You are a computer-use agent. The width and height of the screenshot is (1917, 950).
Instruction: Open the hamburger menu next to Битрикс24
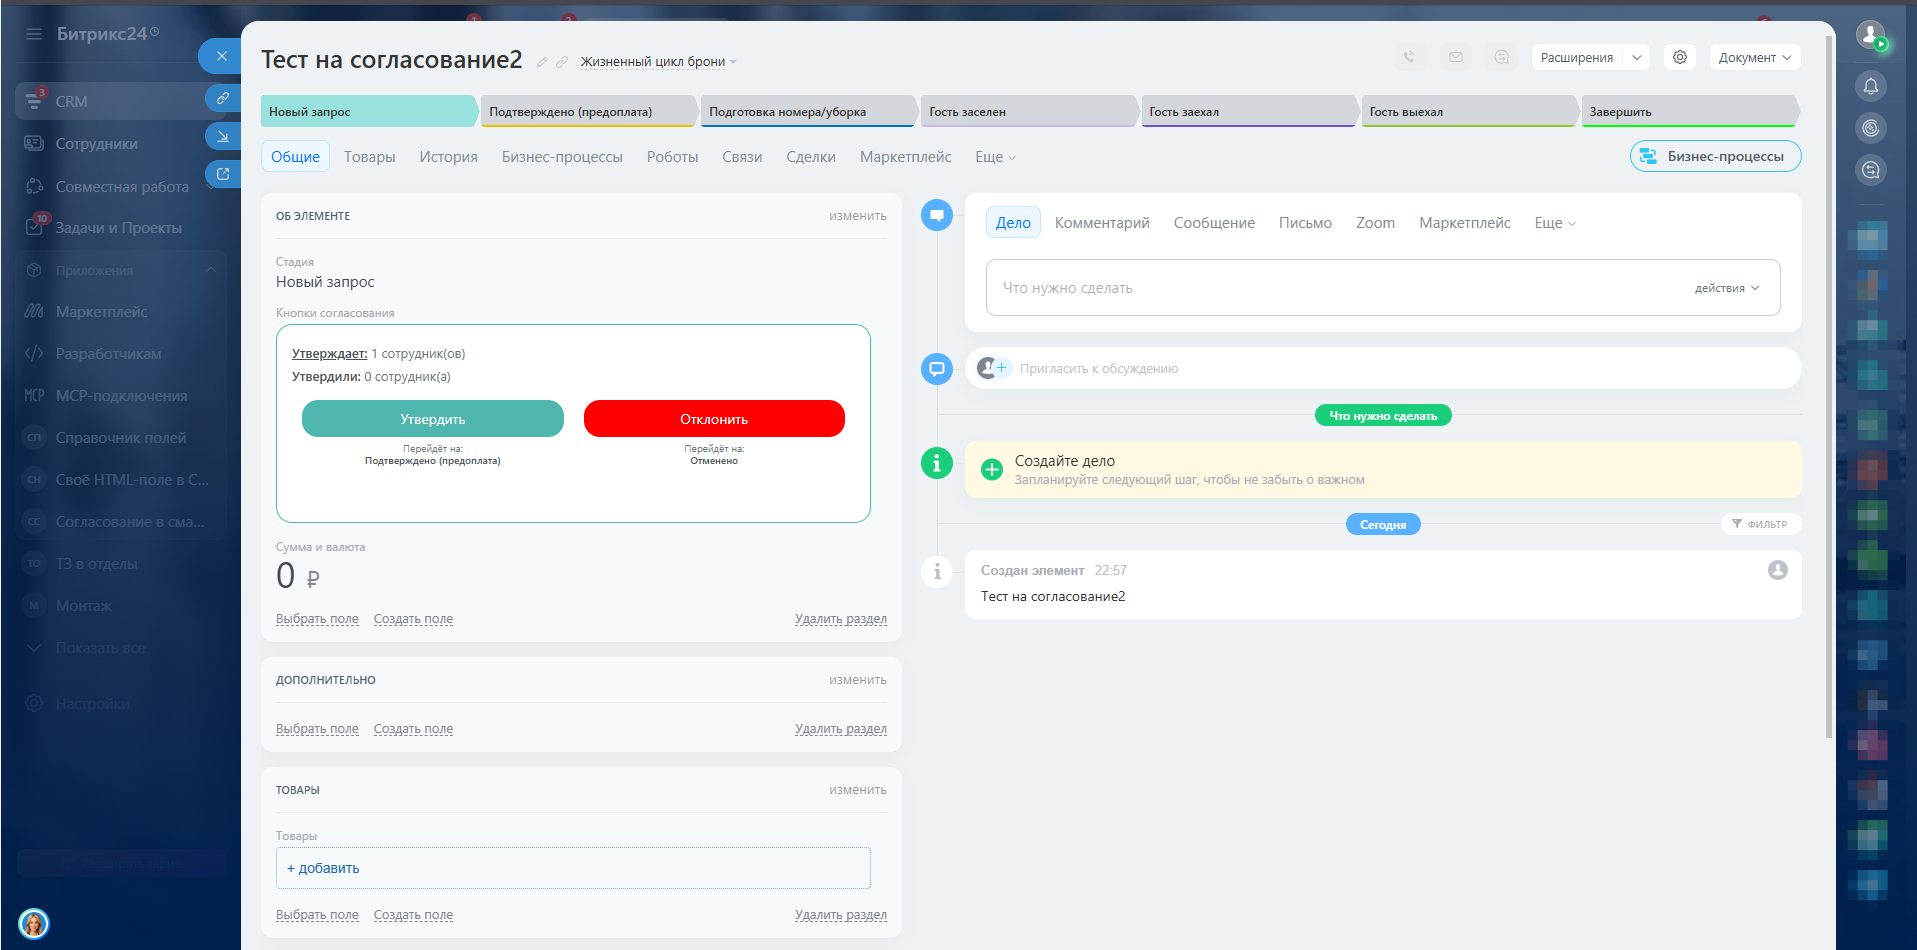34,34
